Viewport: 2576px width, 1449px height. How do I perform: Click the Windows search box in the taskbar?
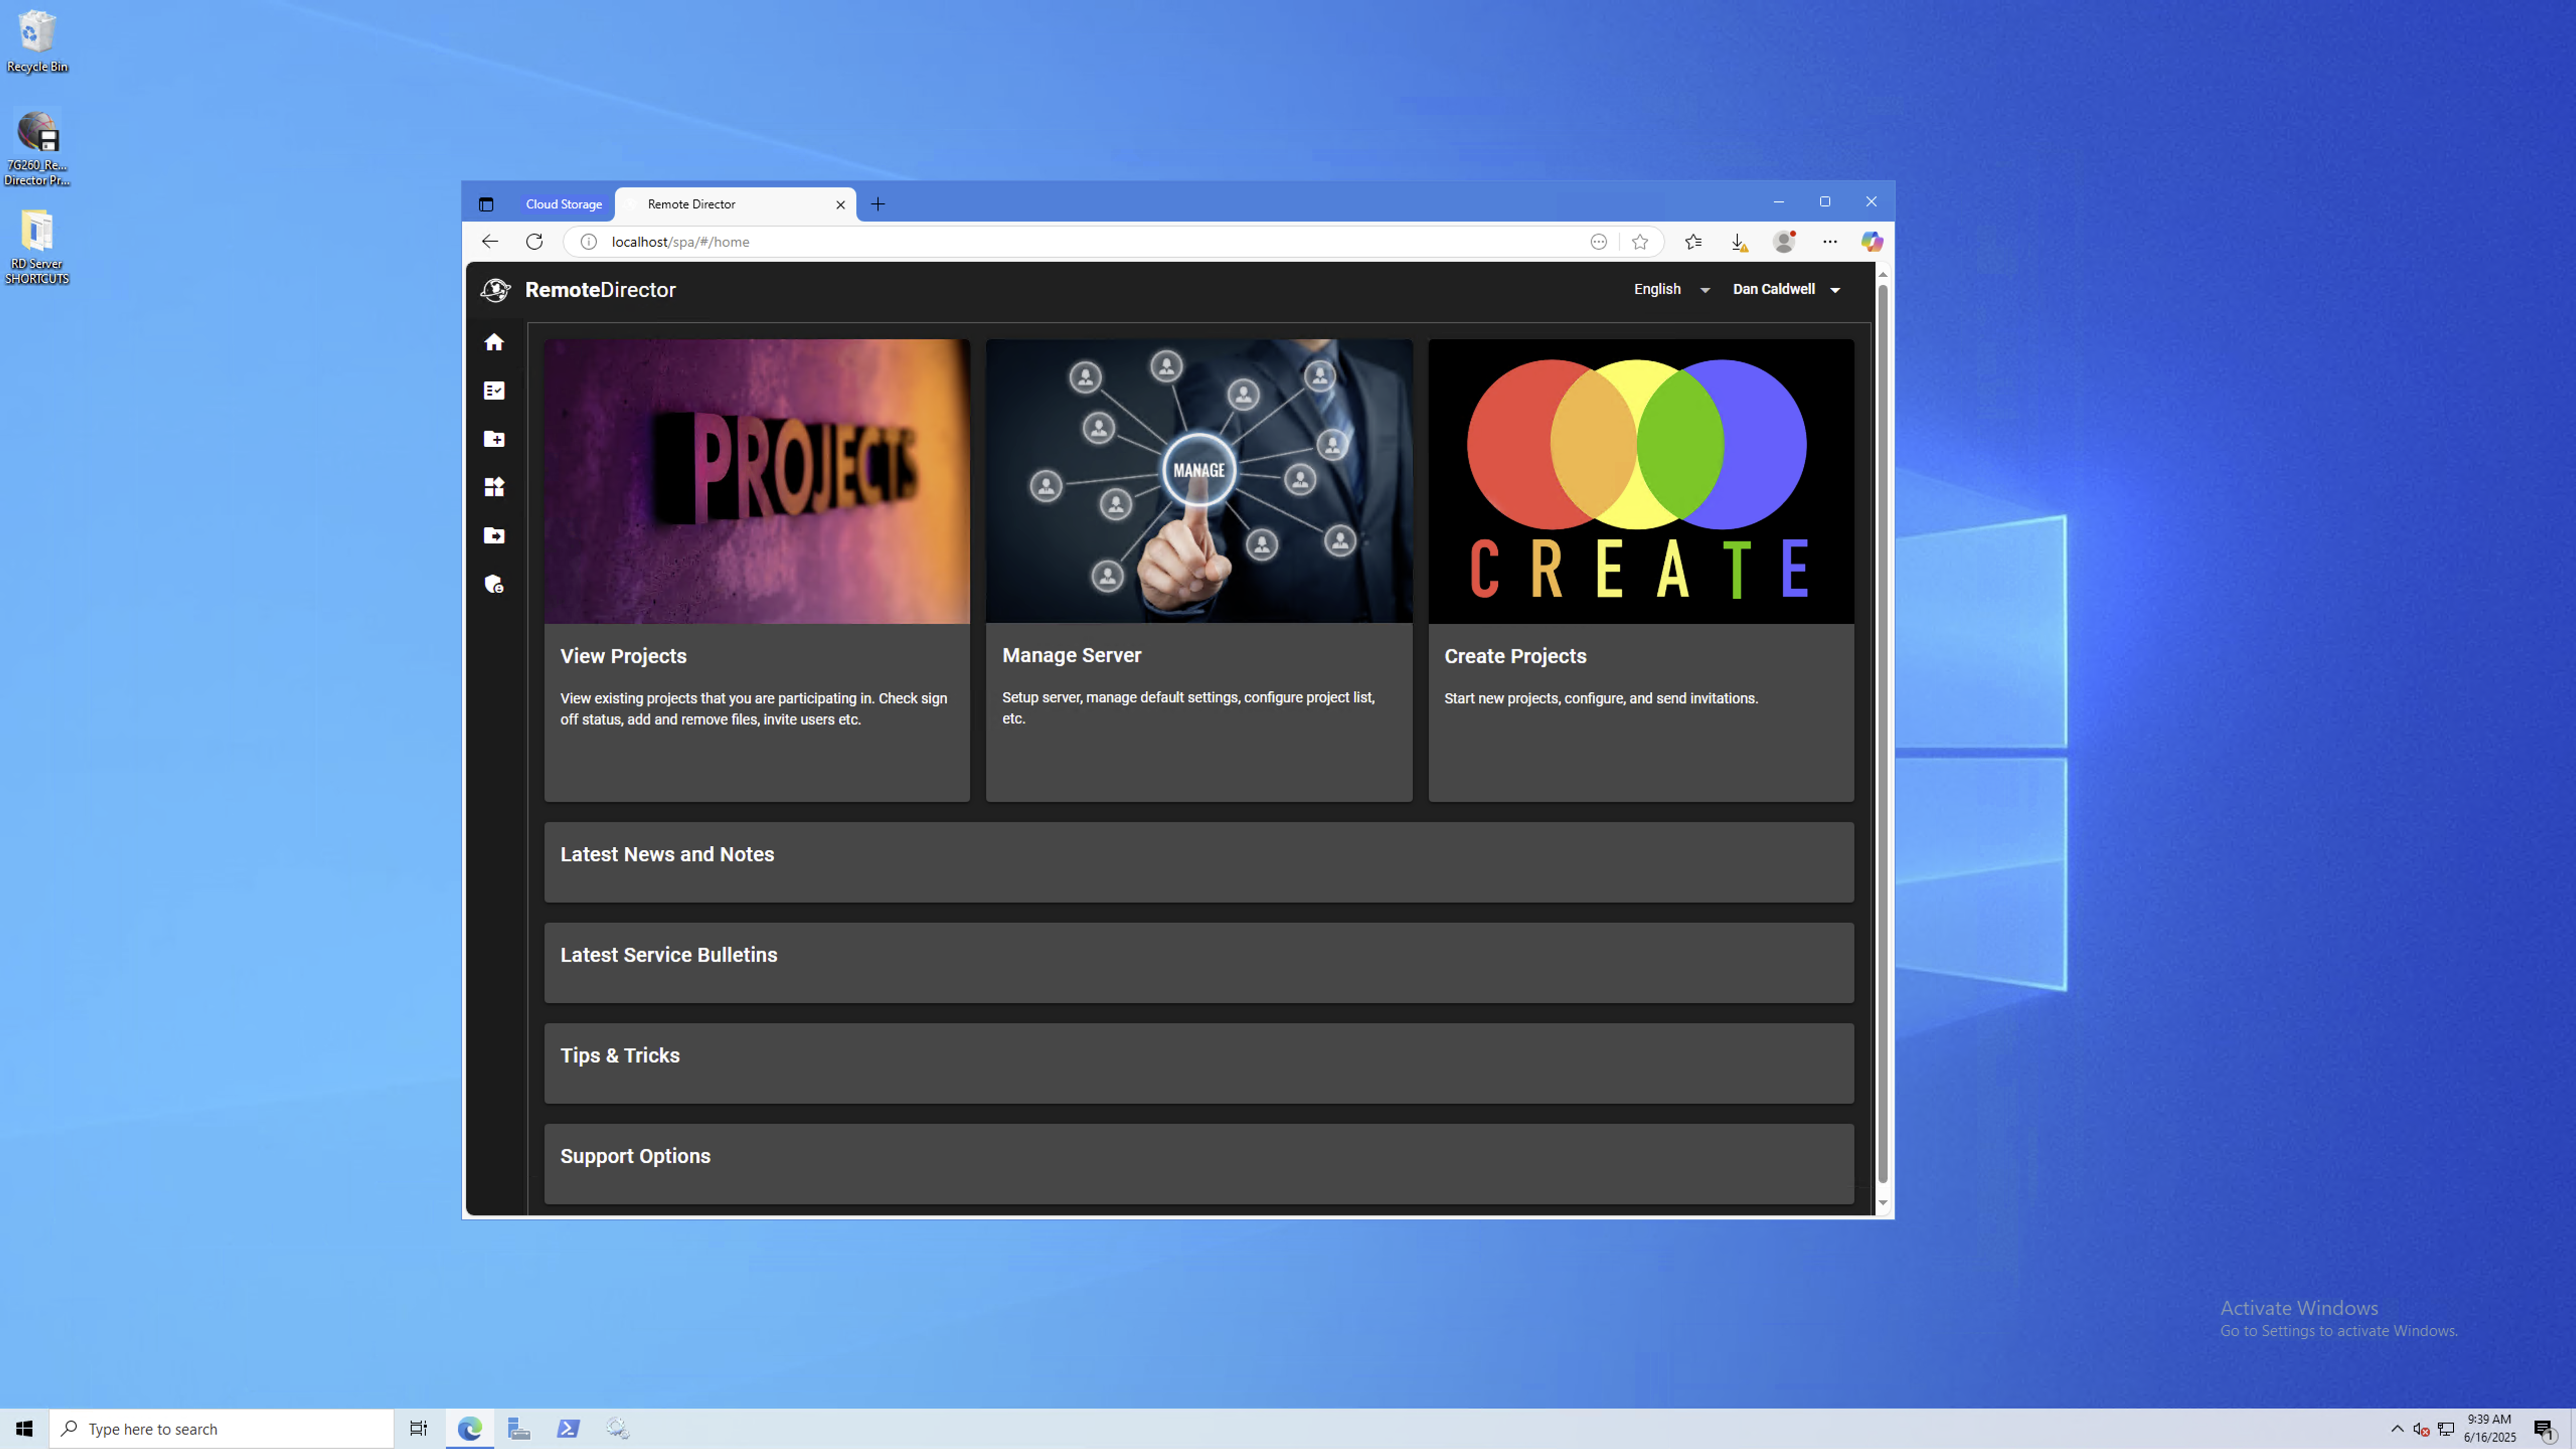[222, 1429]
